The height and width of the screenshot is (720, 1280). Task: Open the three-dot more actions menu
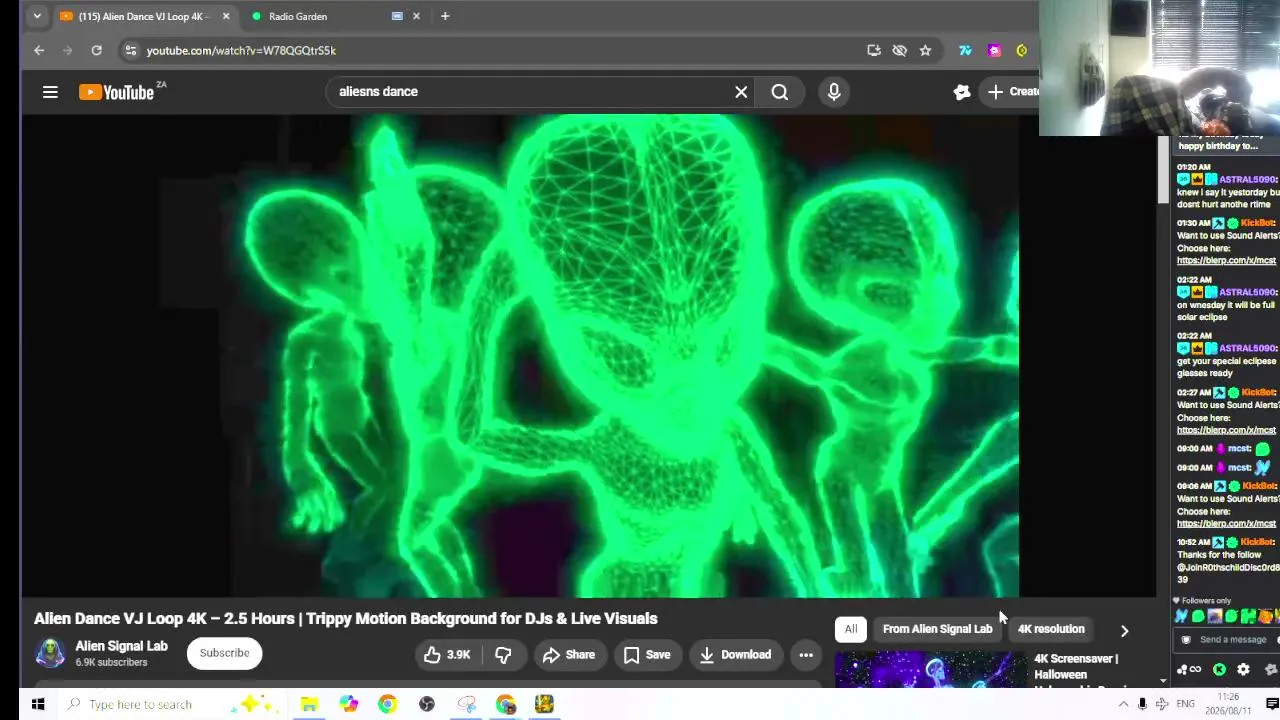806,655
